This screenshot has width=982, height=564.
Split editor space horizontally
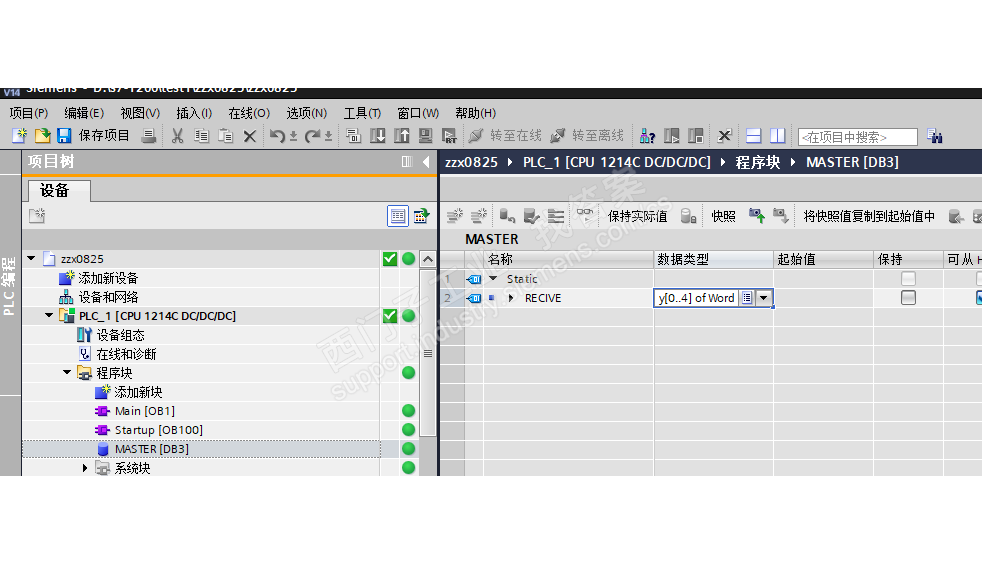pos(754,136)
